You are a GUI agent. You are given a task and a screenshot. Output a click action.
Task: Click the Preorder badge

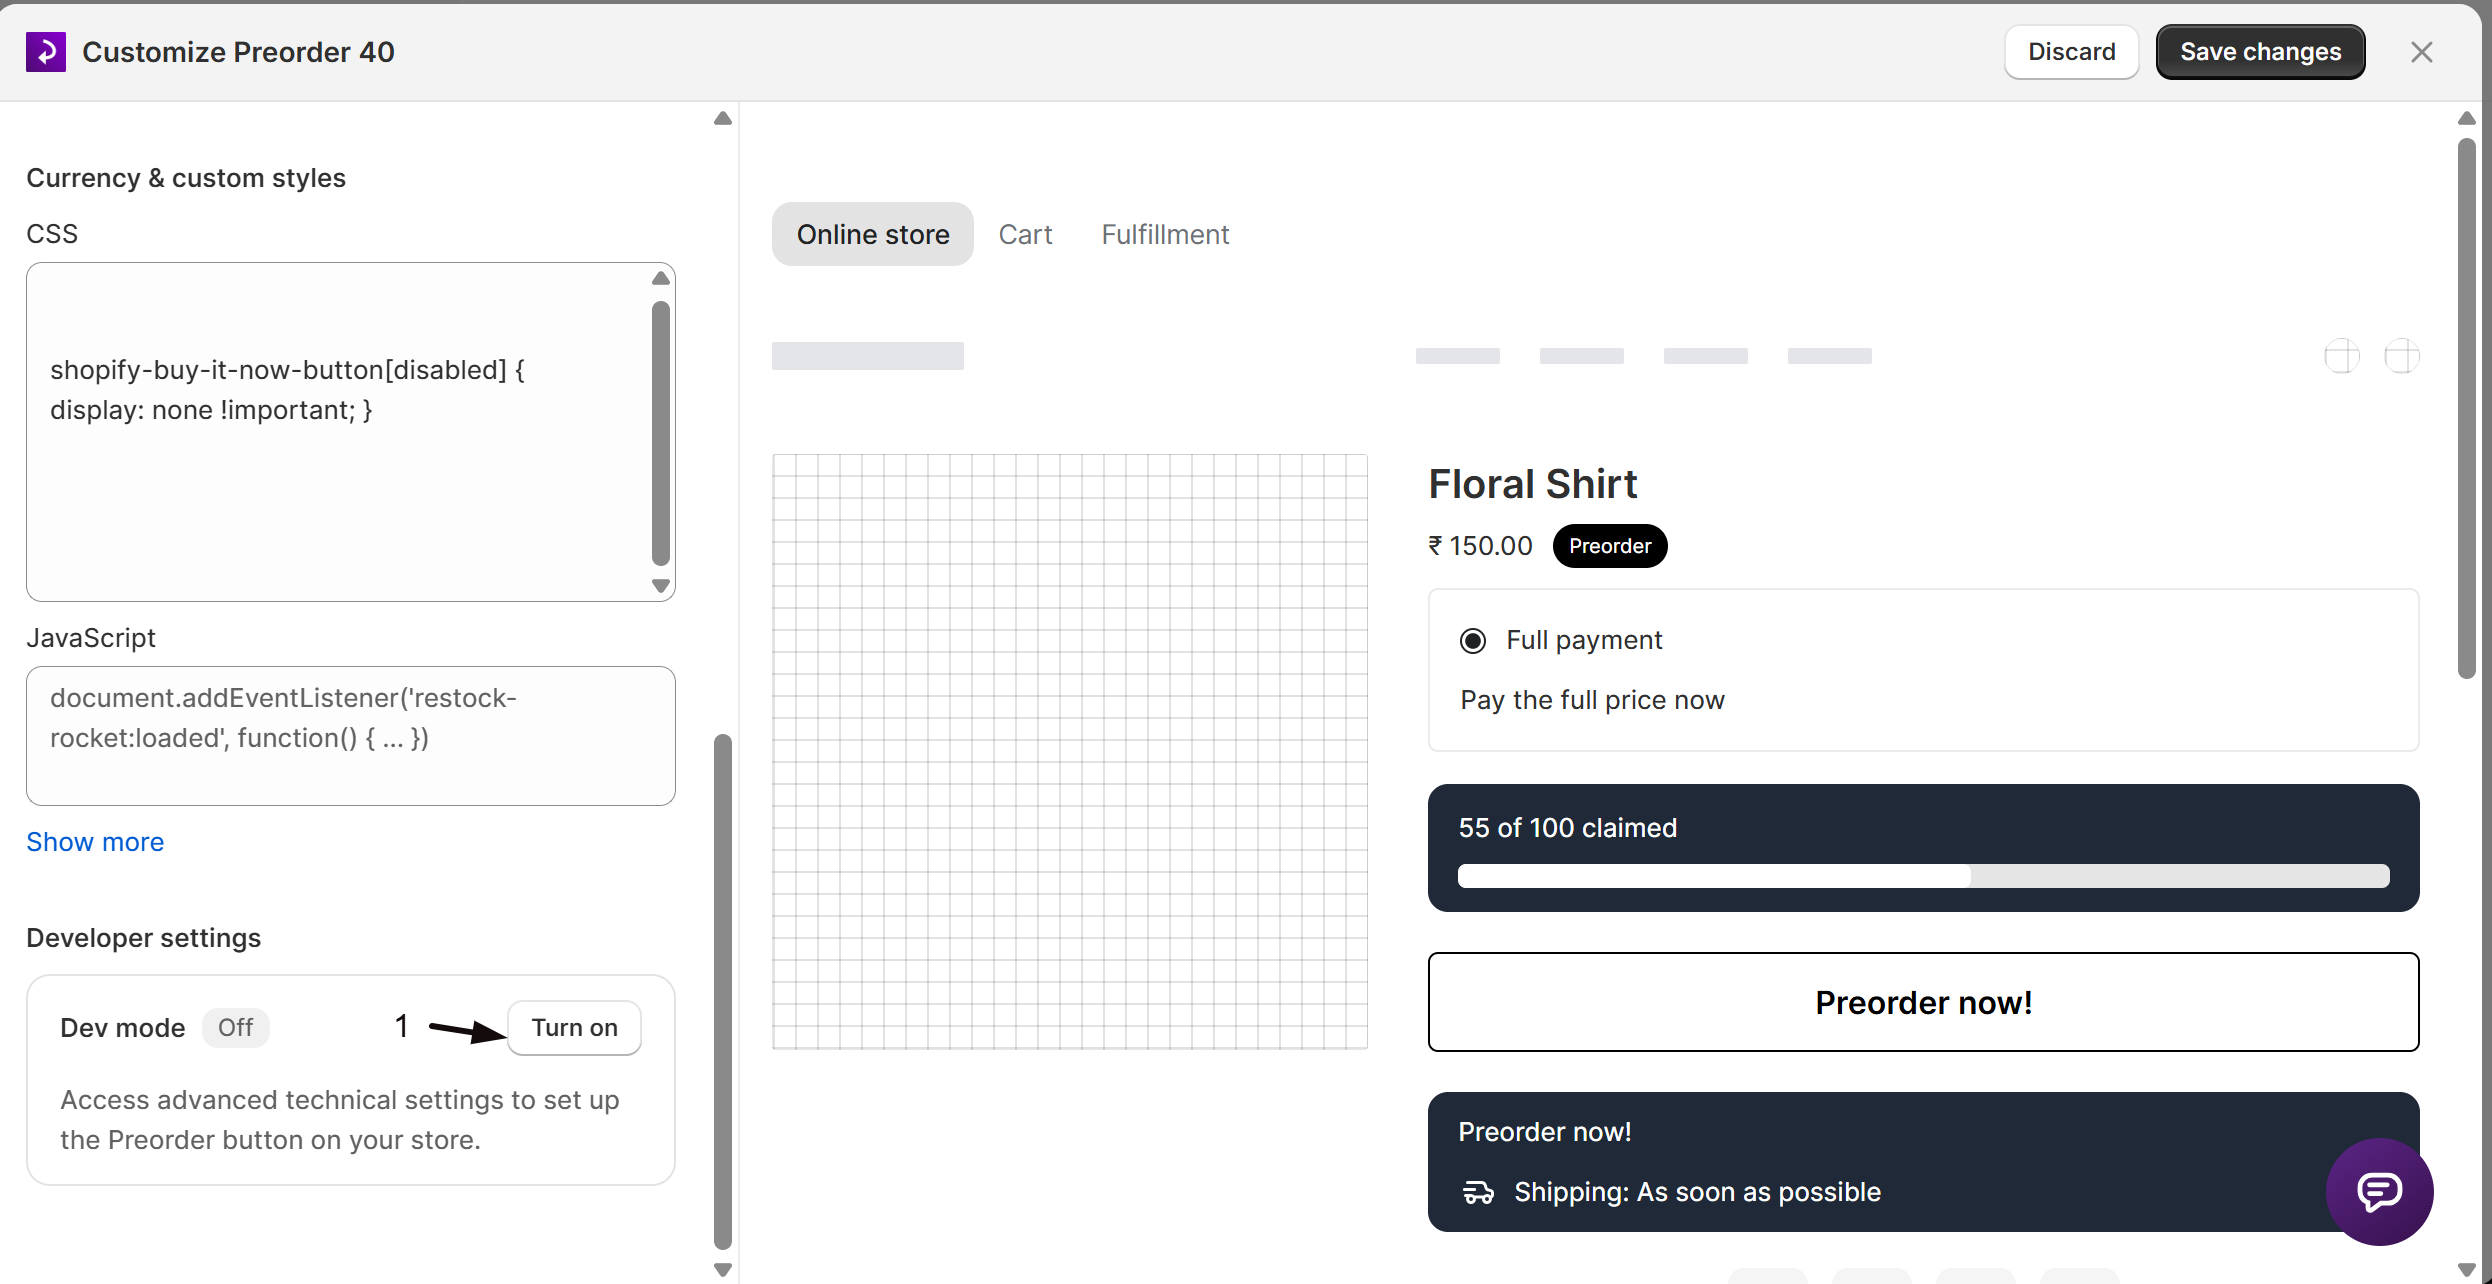click(x=1610, y=546)
